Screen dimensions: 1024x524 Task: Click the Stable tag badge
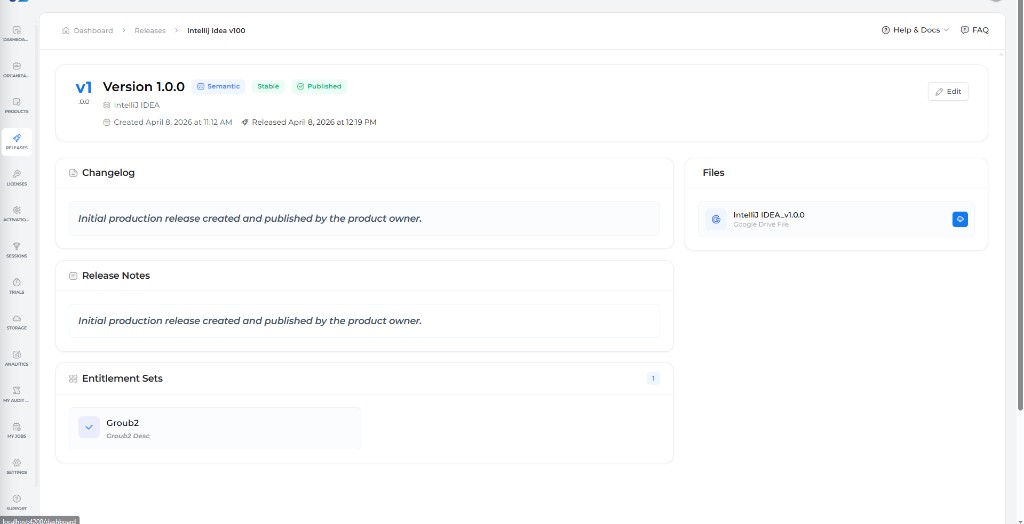(x=268, y=86)
